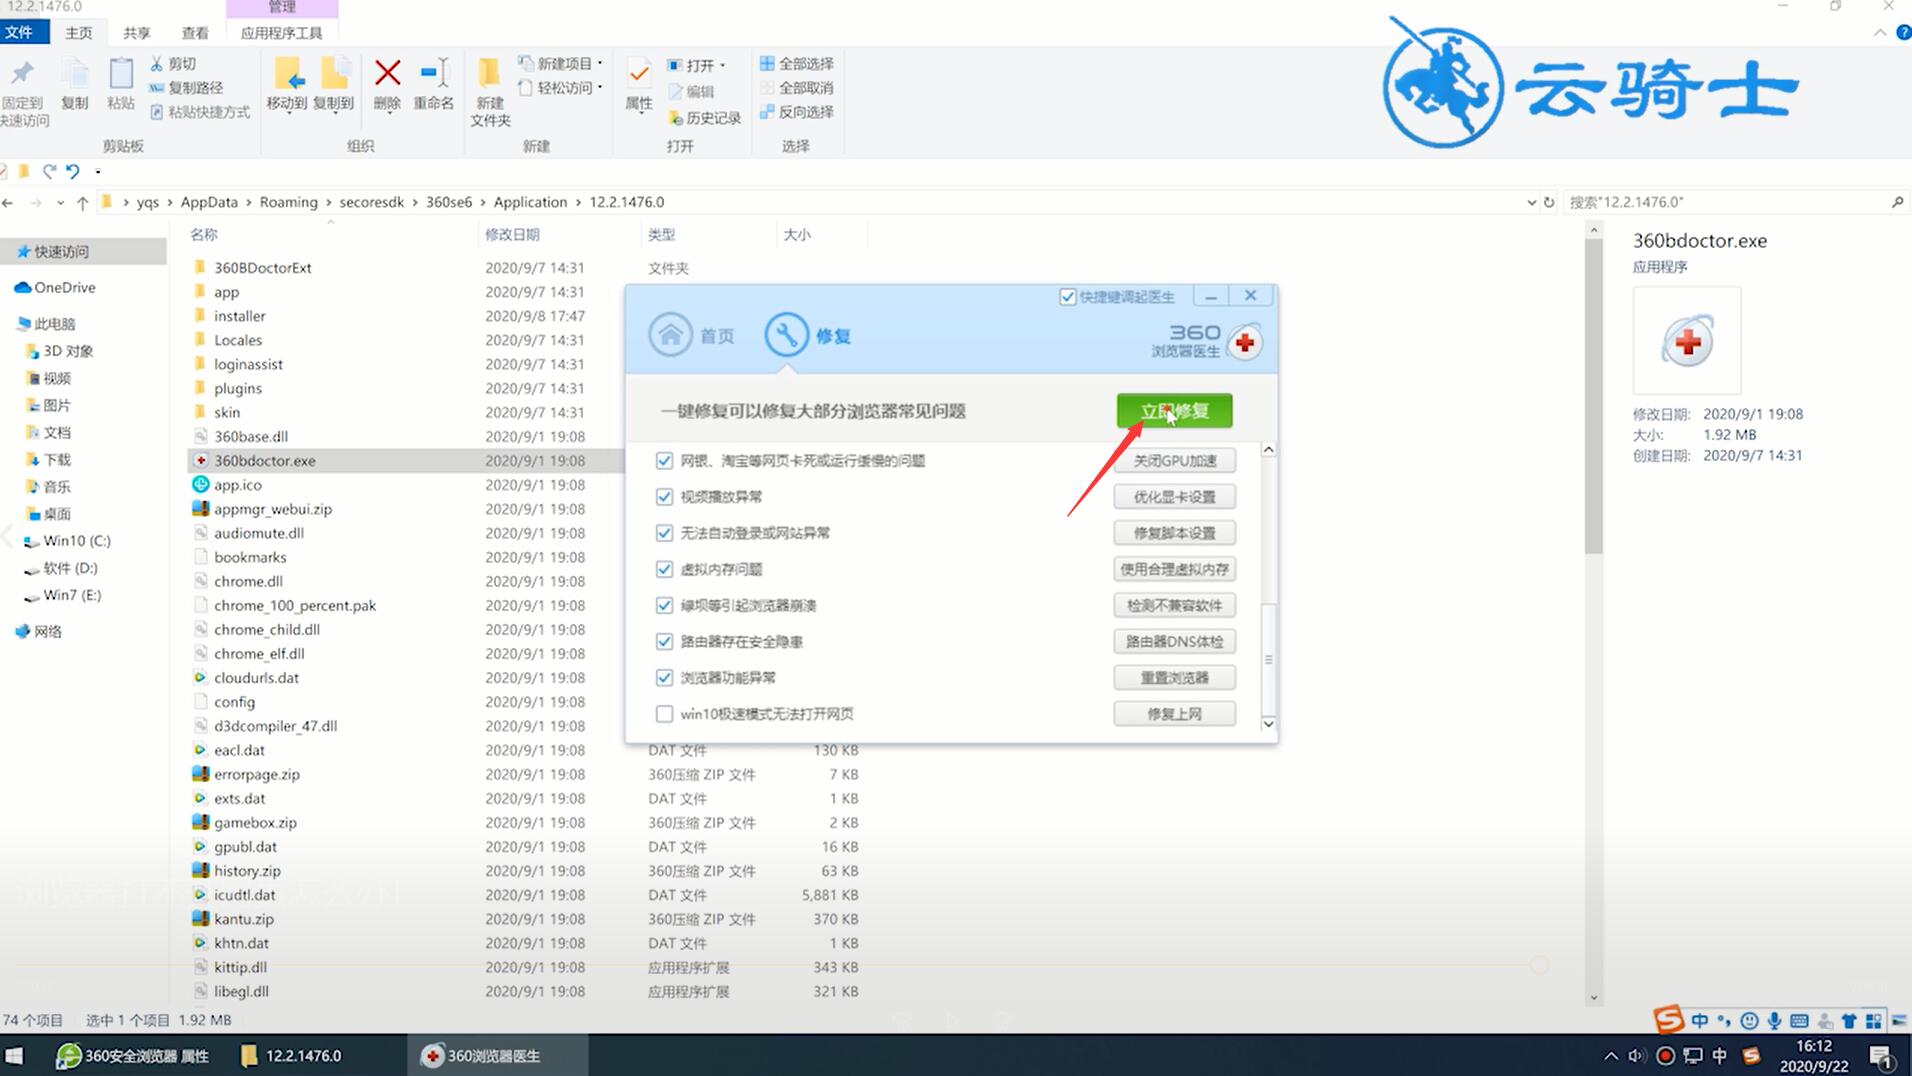Image resolution: width=1912 pixels, height=1076 pixels.
Task: Click the 360 doctor list scrollbar down arrow
Action: tap(1268, 724)
